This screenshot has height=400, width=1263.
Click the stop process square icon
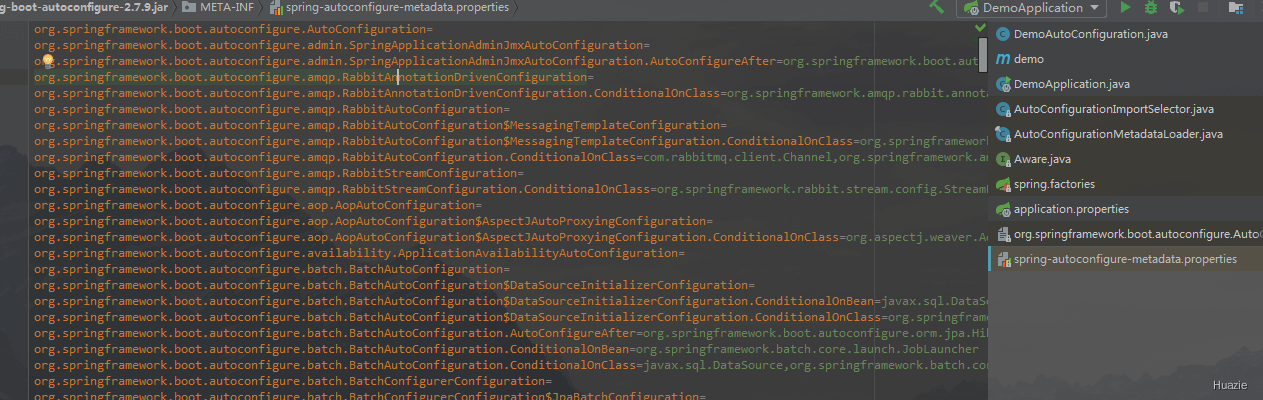(1203, 8)
